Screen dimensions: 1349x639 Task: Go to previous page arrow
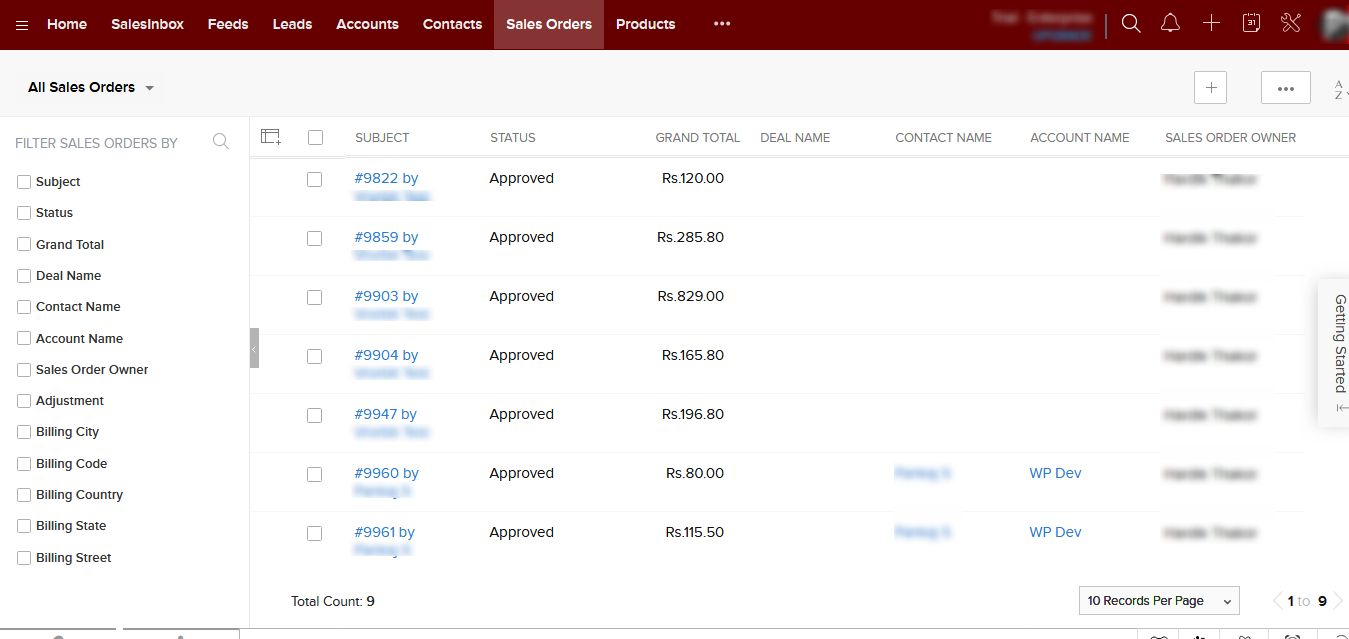(x=1276, y=601)
